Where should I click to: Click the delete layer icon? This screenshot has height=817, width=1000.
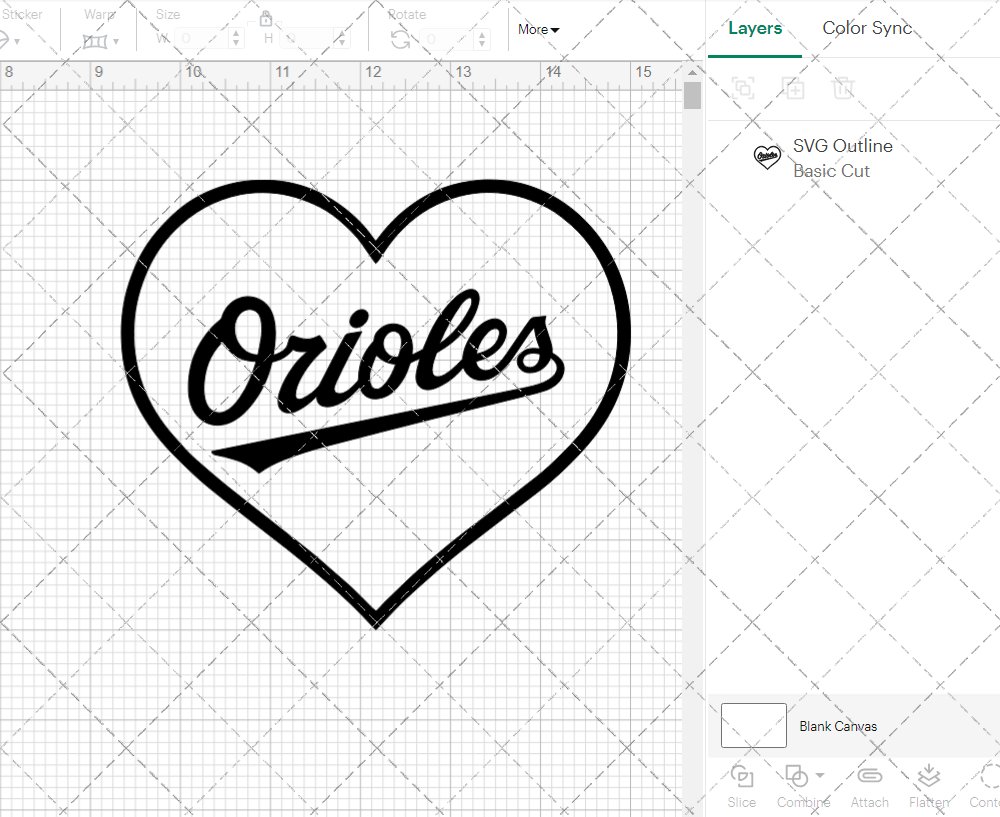844,88
